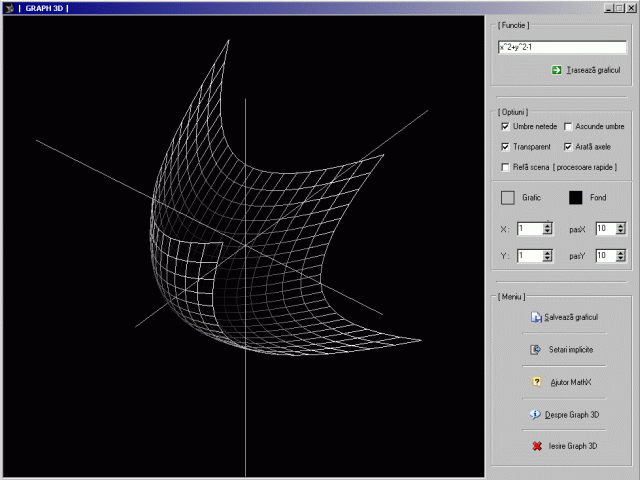Click the green arrow icon beside Trasează graficul

(556, 70)
